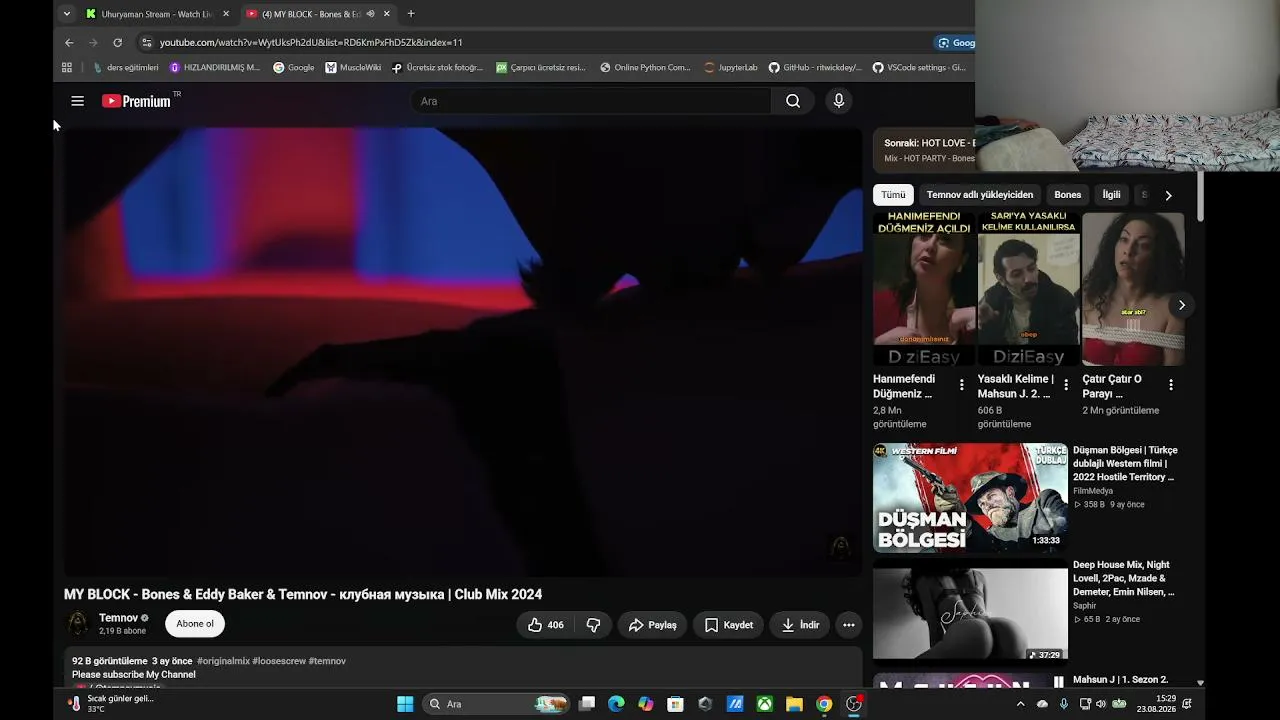
Task: Open Deep House Mix video thumbnail
Action: pyautogui.click(x=970, y=611)
